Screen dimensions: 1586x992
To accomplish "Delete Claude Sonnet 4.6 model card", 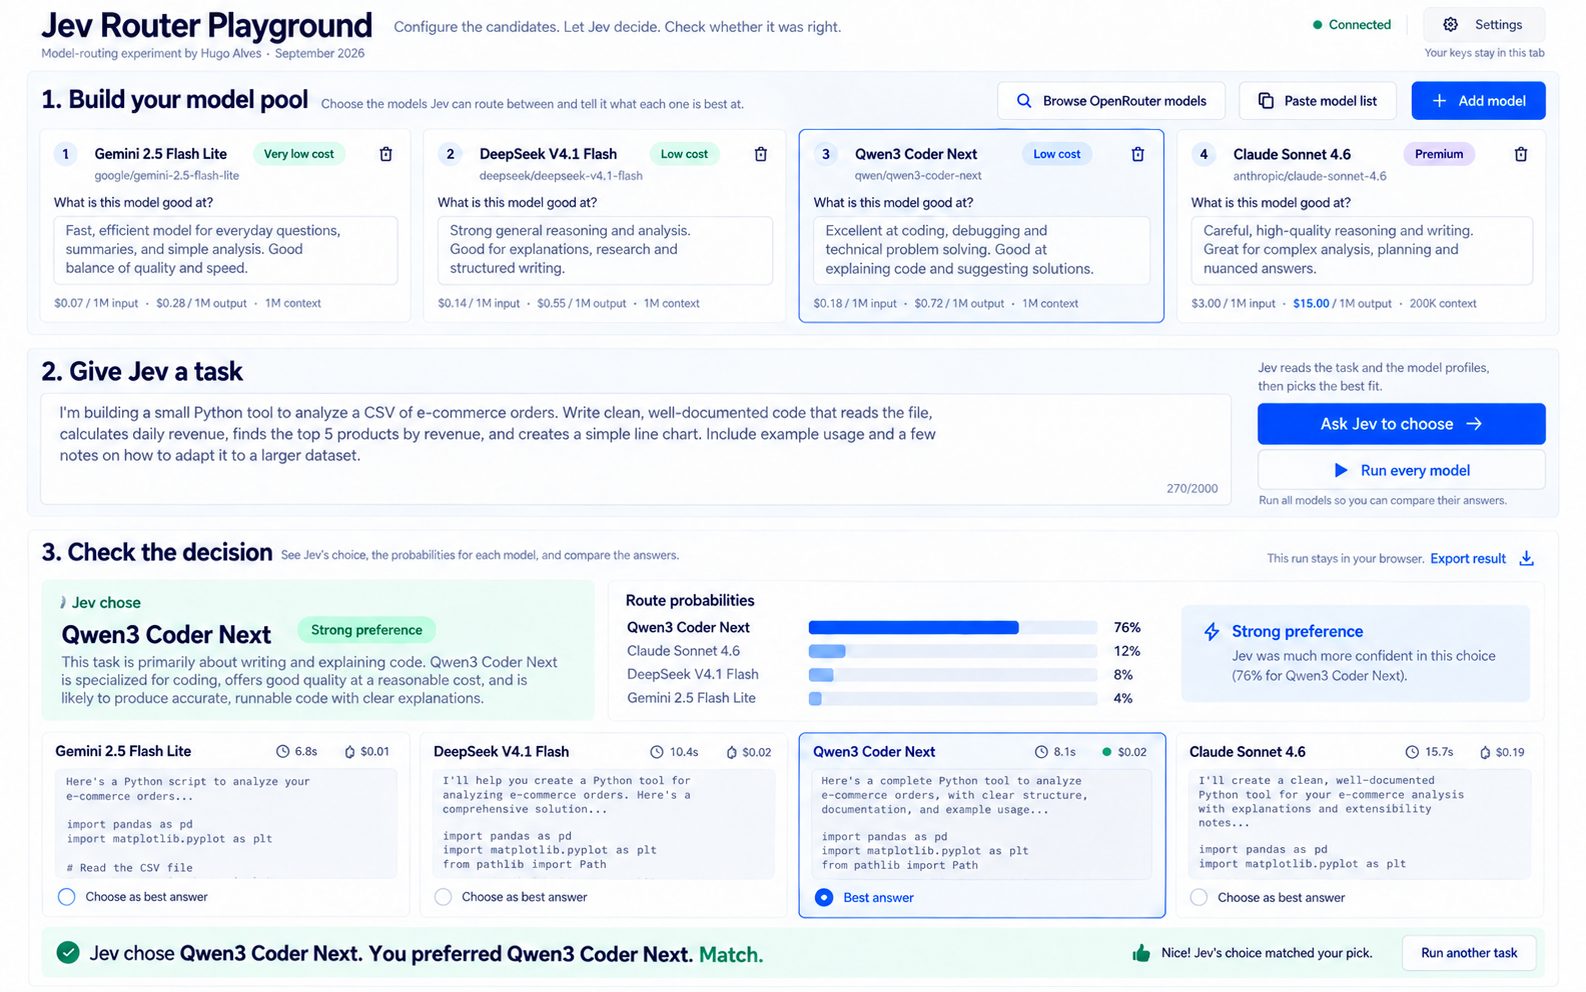I will tap(1521, 154).
